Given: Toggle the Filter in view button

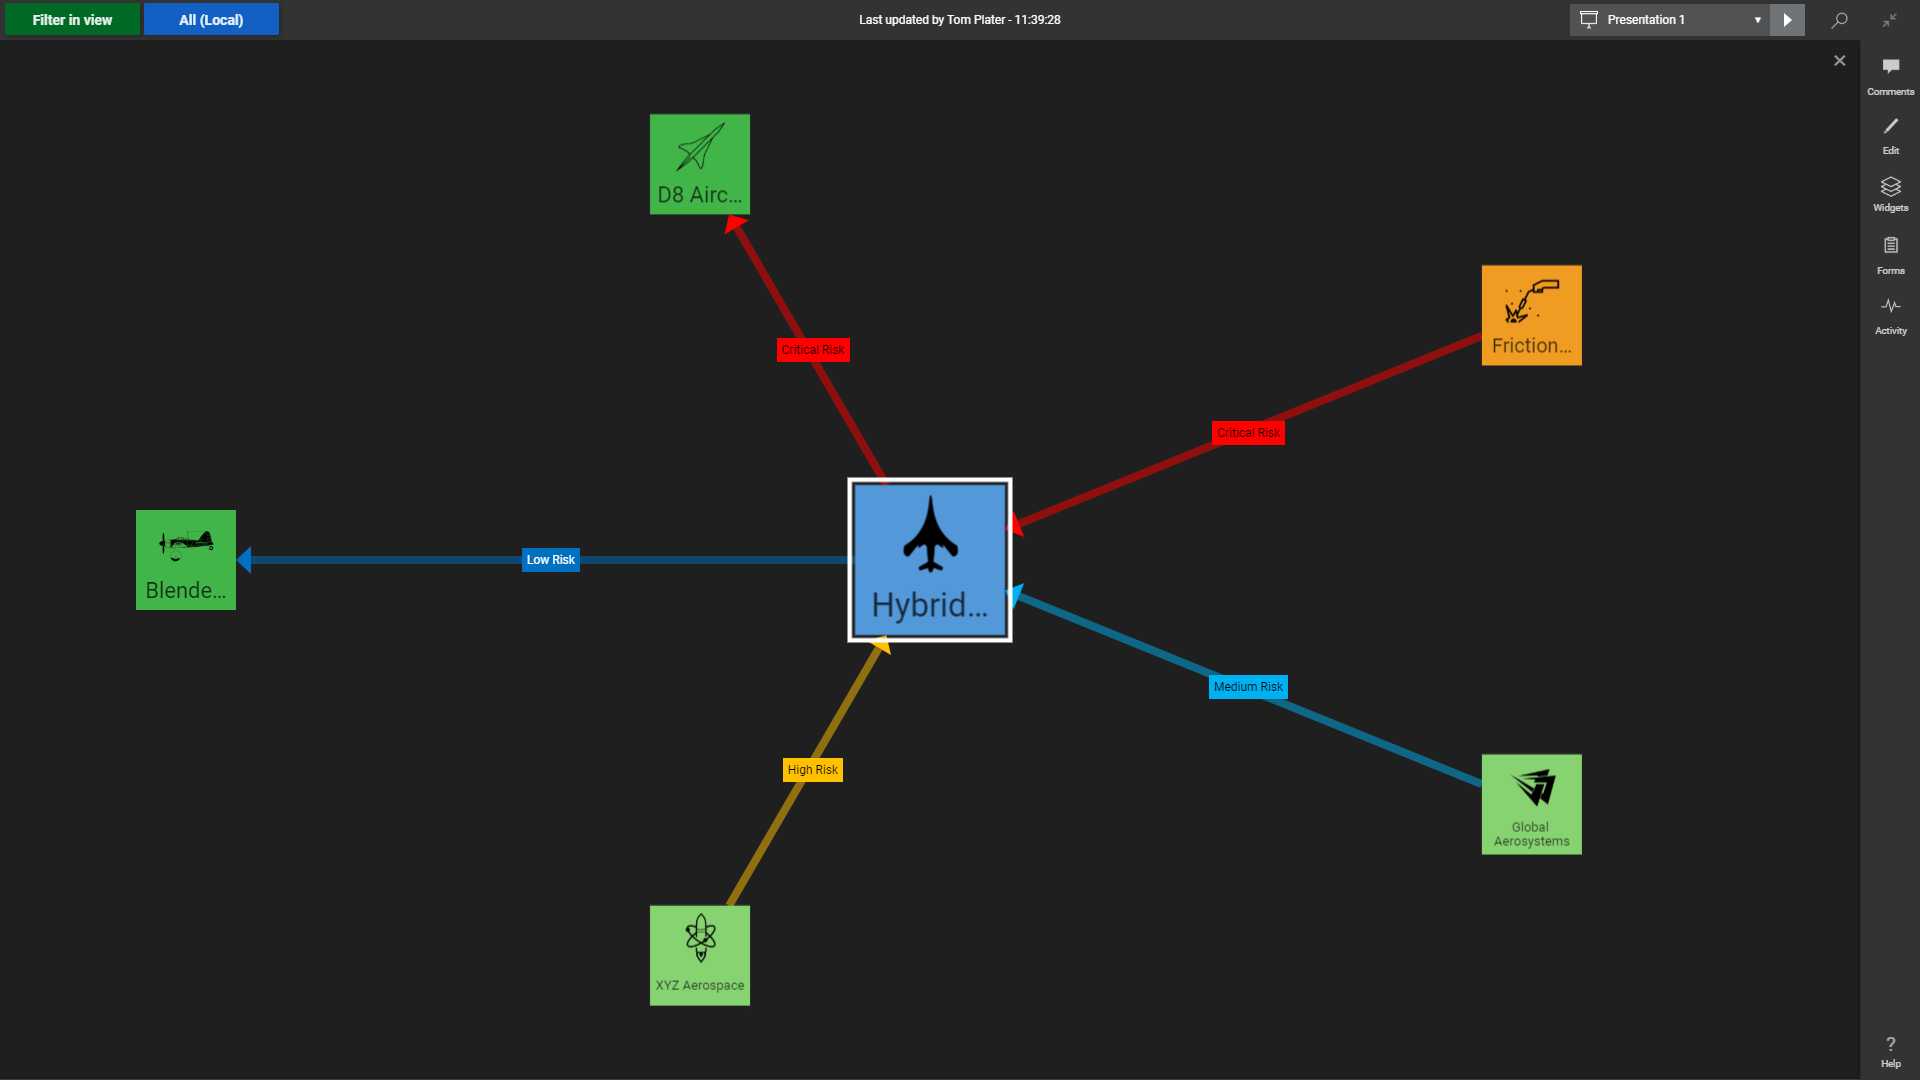Looking at the screenshot, I should pos(72,20).
